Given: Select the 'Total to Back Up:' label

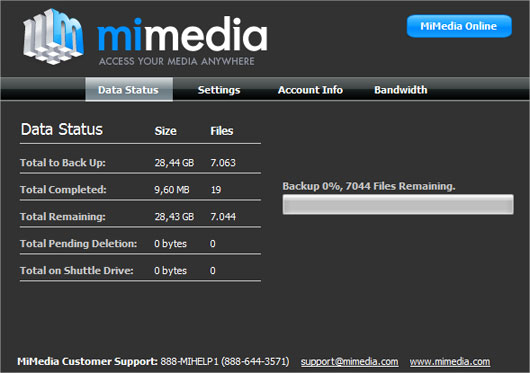Looking at the screenshot, I should point(63,163).
